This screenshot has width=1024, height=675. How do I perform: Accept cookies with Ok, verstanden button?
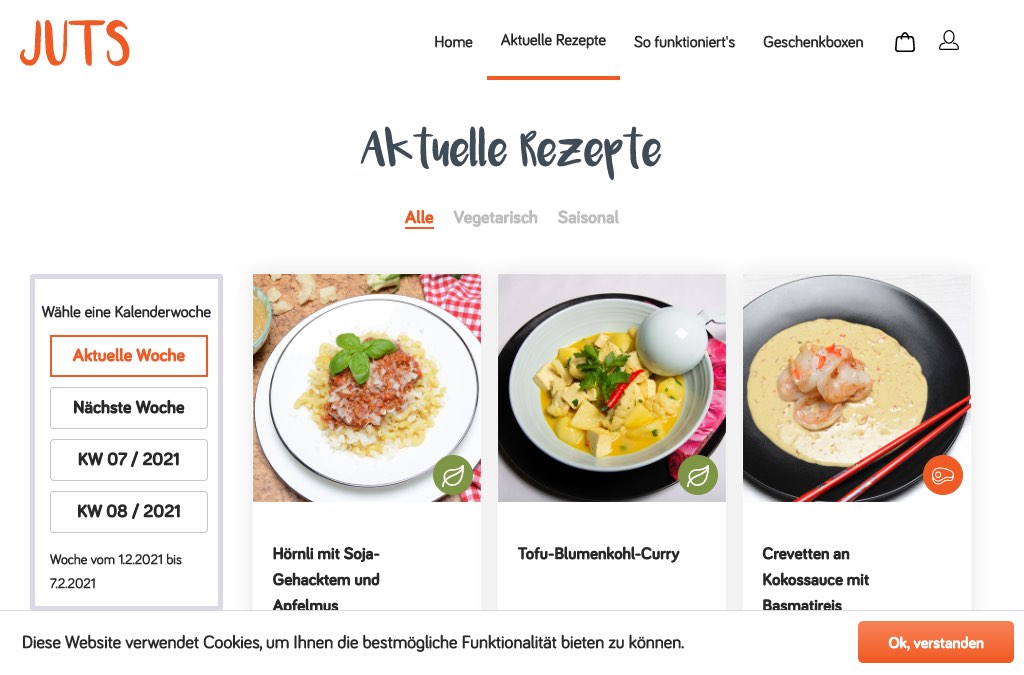pos(936,642)
